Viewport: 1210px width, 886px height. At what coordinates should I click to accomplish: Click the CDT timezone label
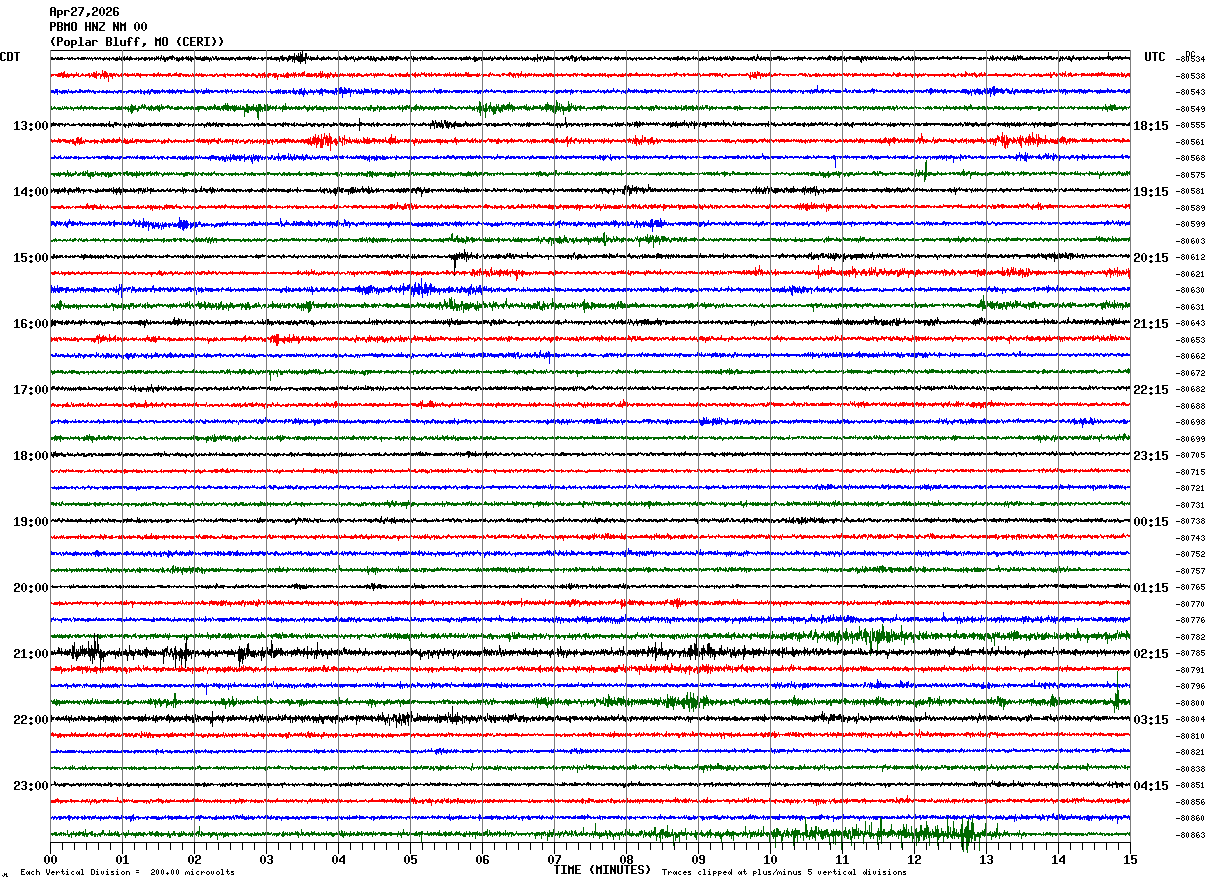pos(10,57)
